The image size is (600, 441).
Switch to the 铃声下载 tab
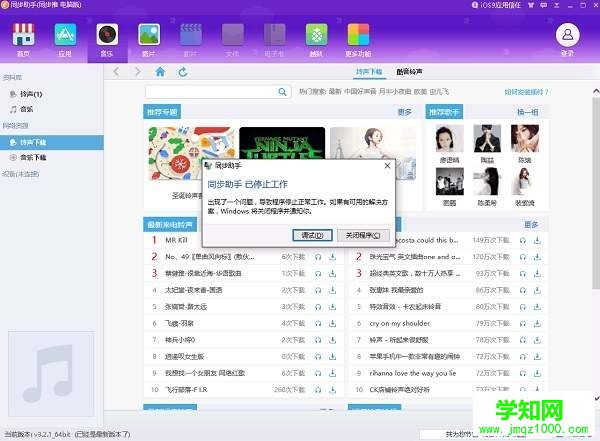tap(370, 72)
